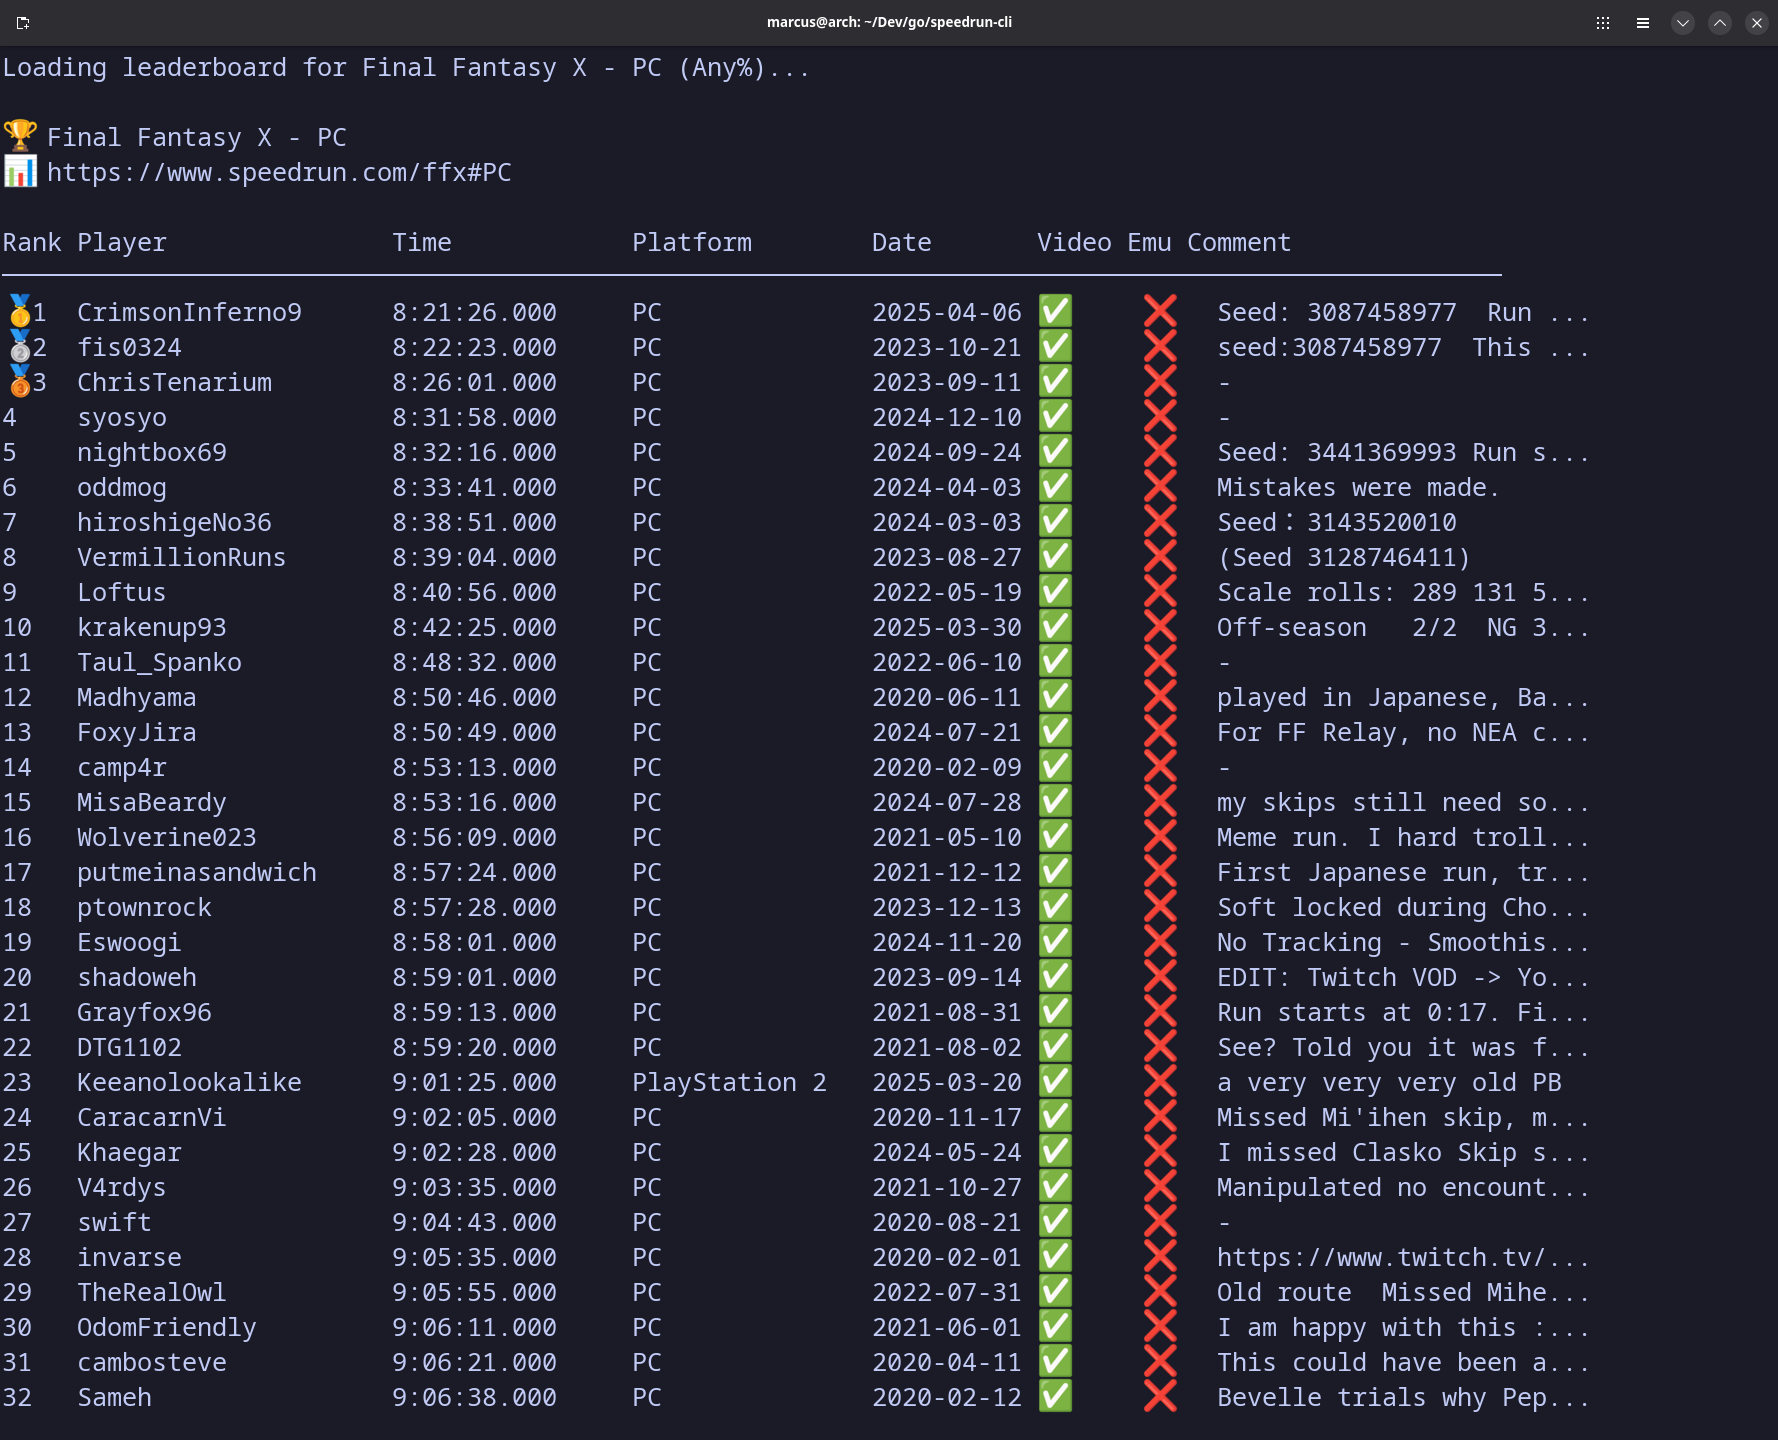Select the comment 'a very very very old PB'

1389,1082
